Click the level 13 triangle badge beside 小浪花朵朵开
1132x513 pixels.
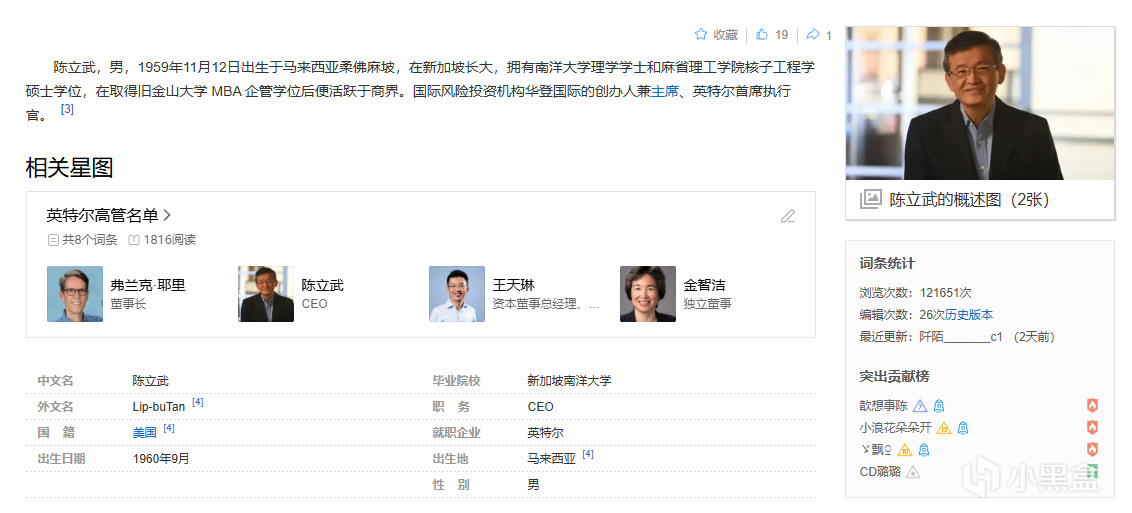pos(944,428)
